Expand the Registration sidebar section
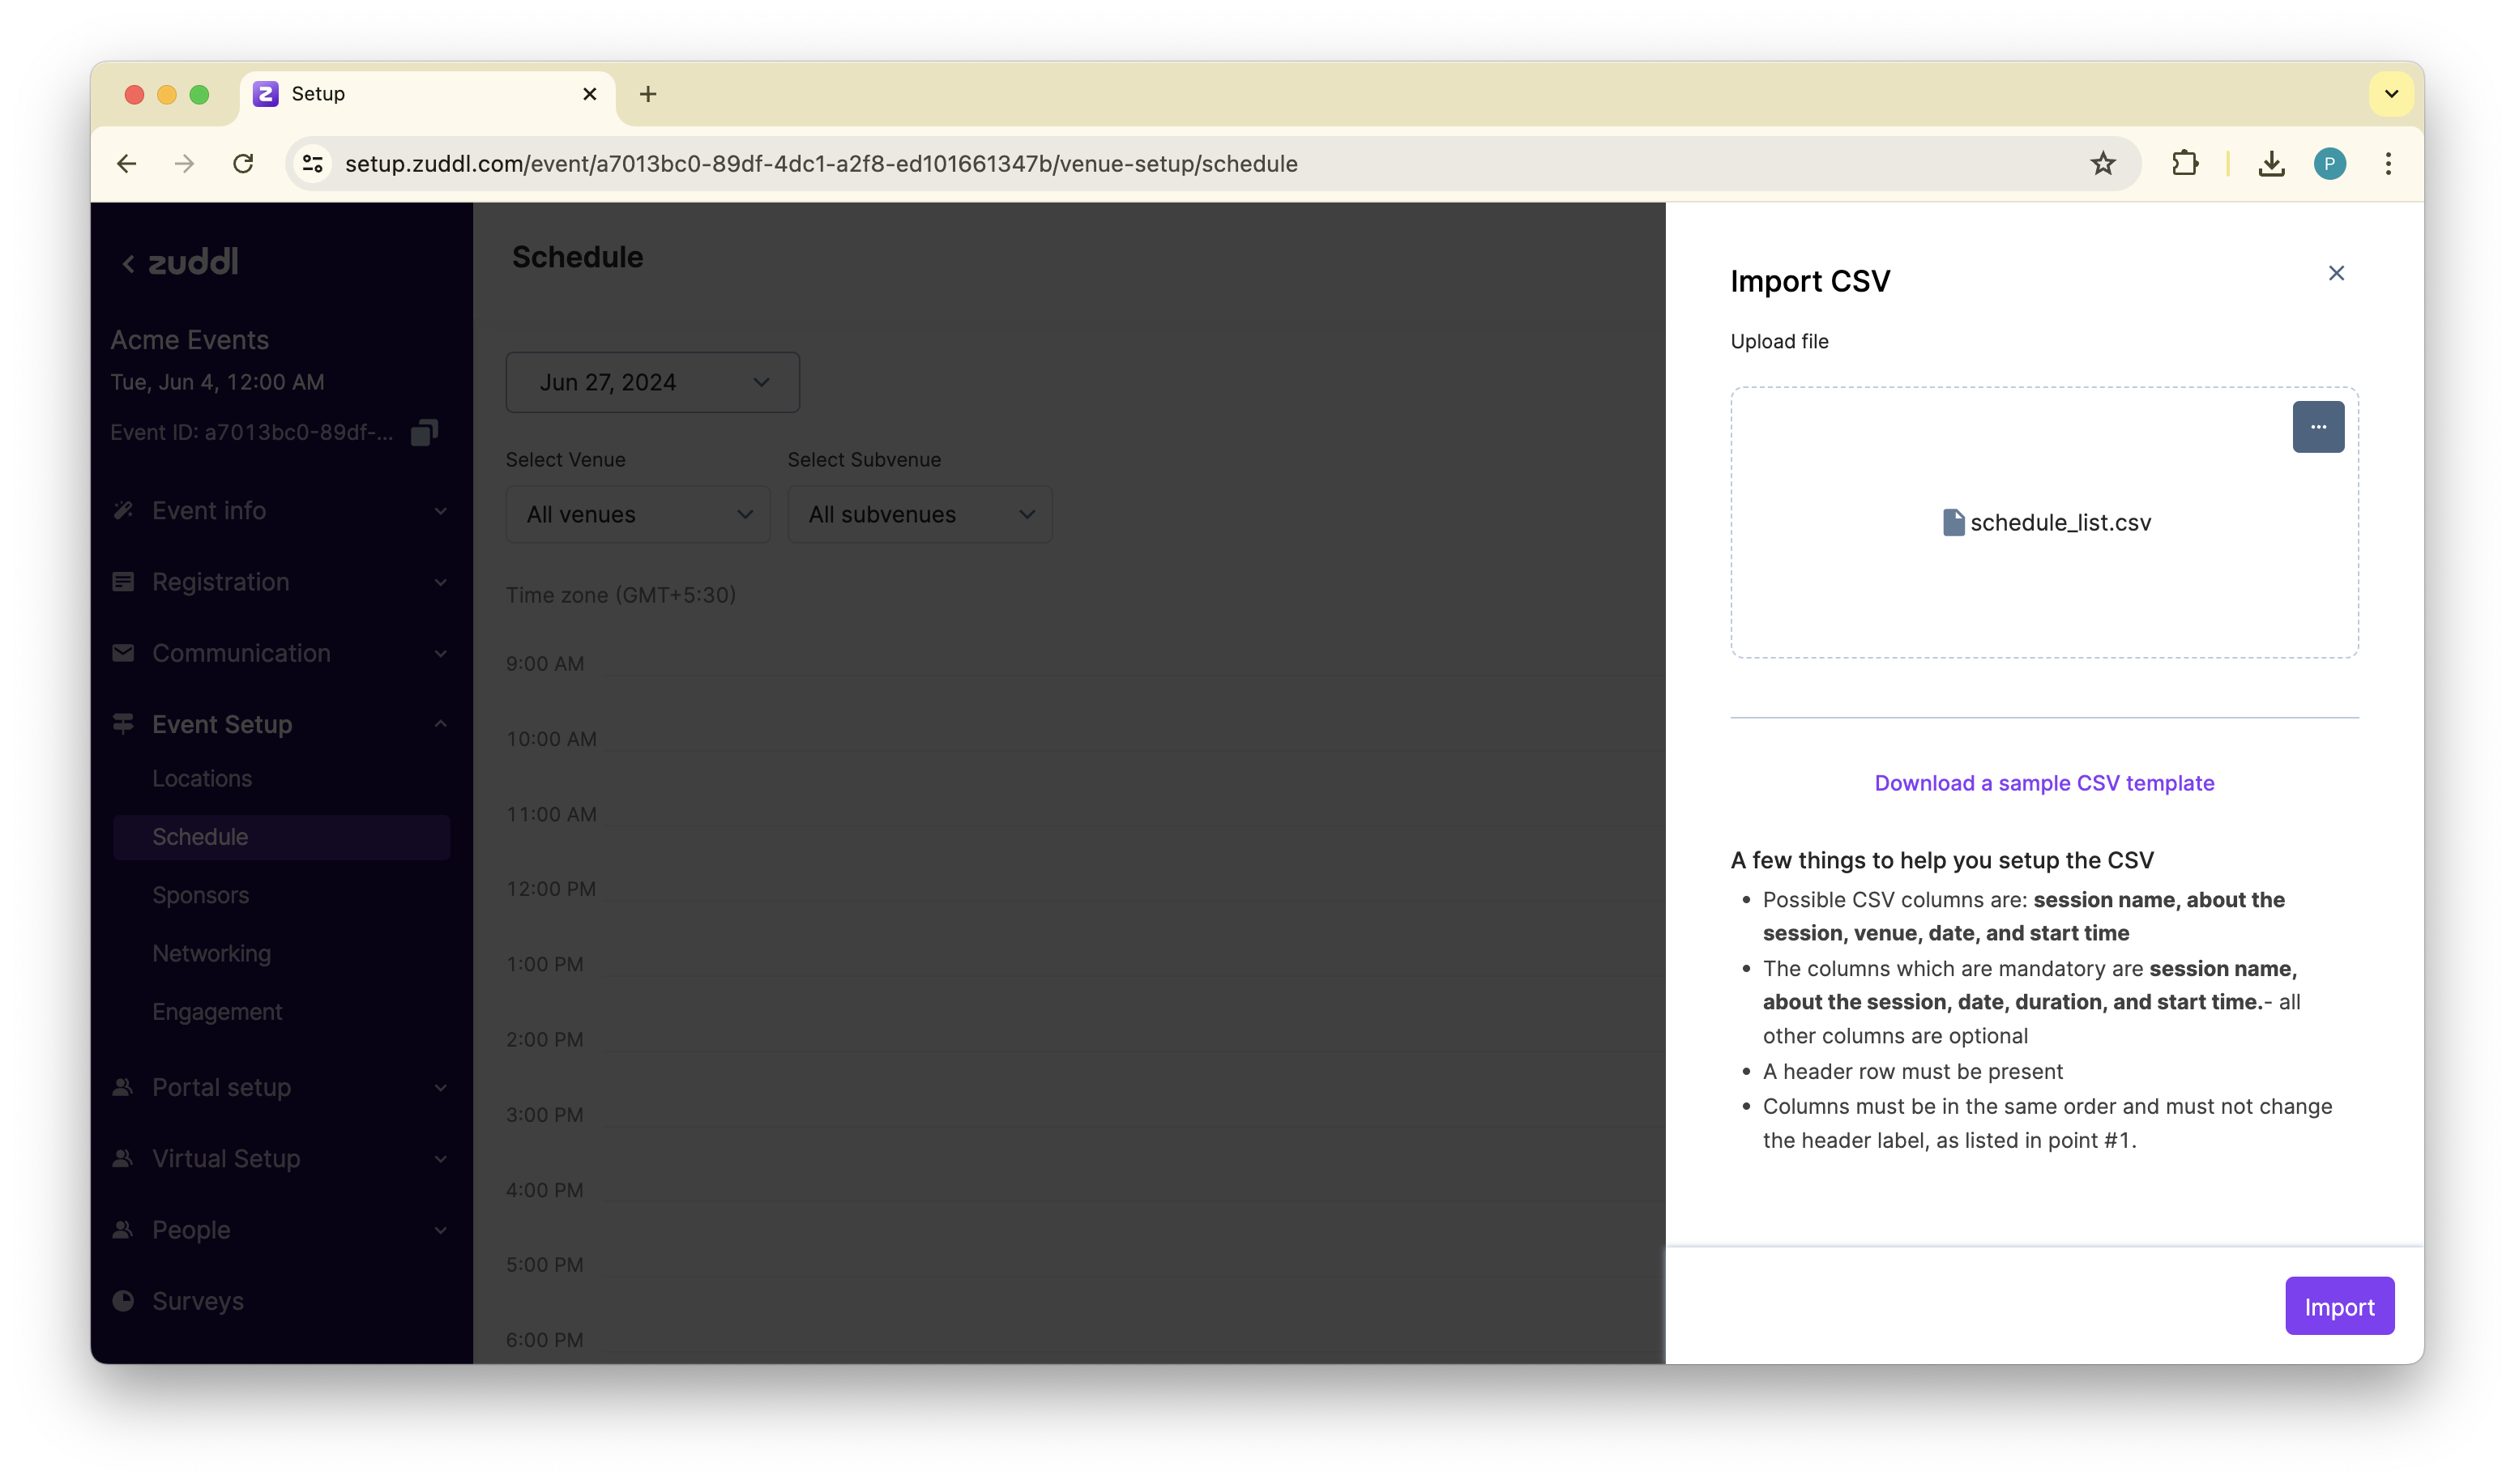Screen dimensions: 2515x1484 [280, 582]
